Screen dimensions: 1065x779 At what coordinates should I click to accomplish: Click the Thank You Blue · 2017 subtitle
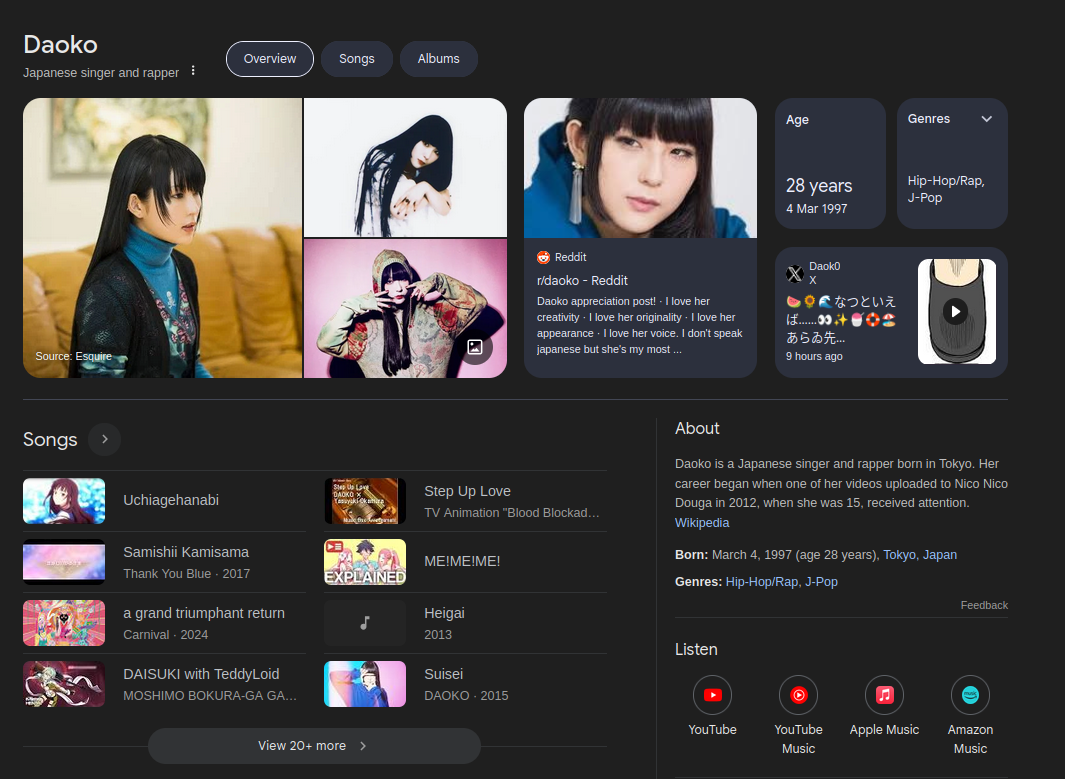(187, 574)
